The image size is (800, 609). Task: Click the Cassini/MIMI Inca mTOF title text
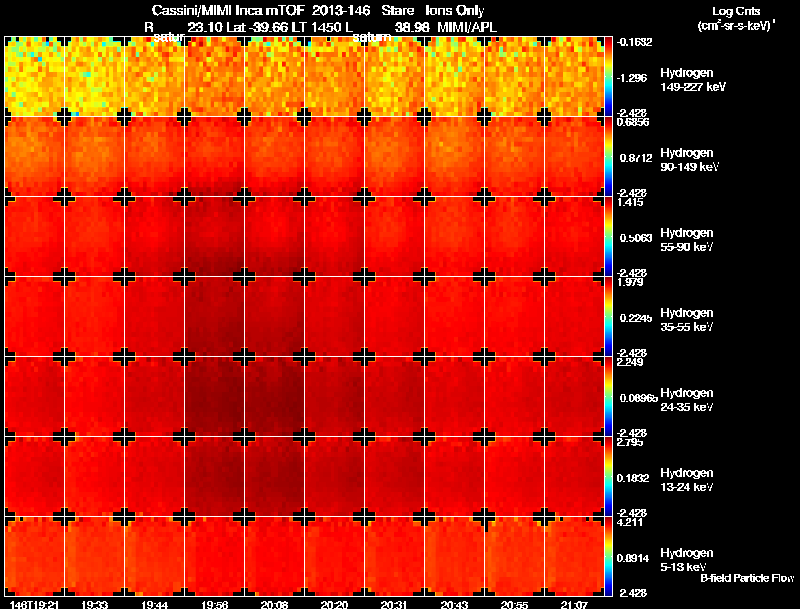pos(228,10)
